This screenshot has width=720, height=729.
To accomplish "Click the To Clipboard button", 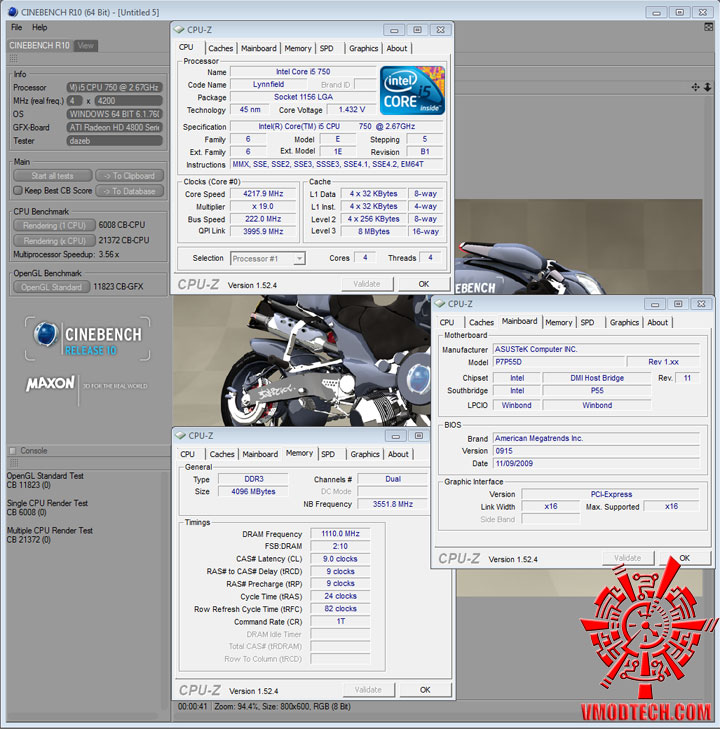I will pos(130,176).
